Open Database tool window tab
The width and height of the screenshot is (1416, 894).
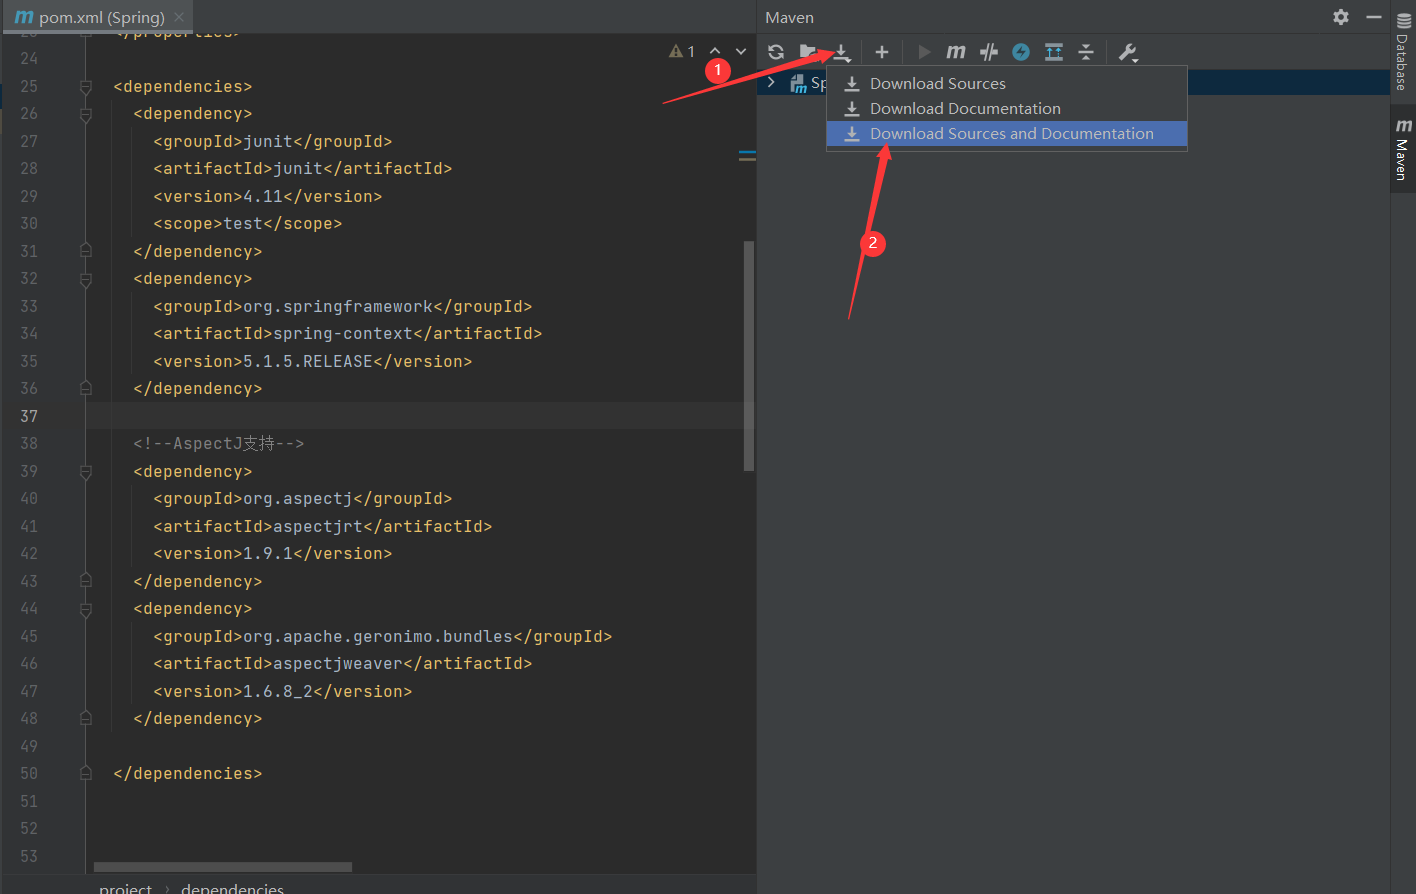pyautogui.click(x=1402, y=53)
